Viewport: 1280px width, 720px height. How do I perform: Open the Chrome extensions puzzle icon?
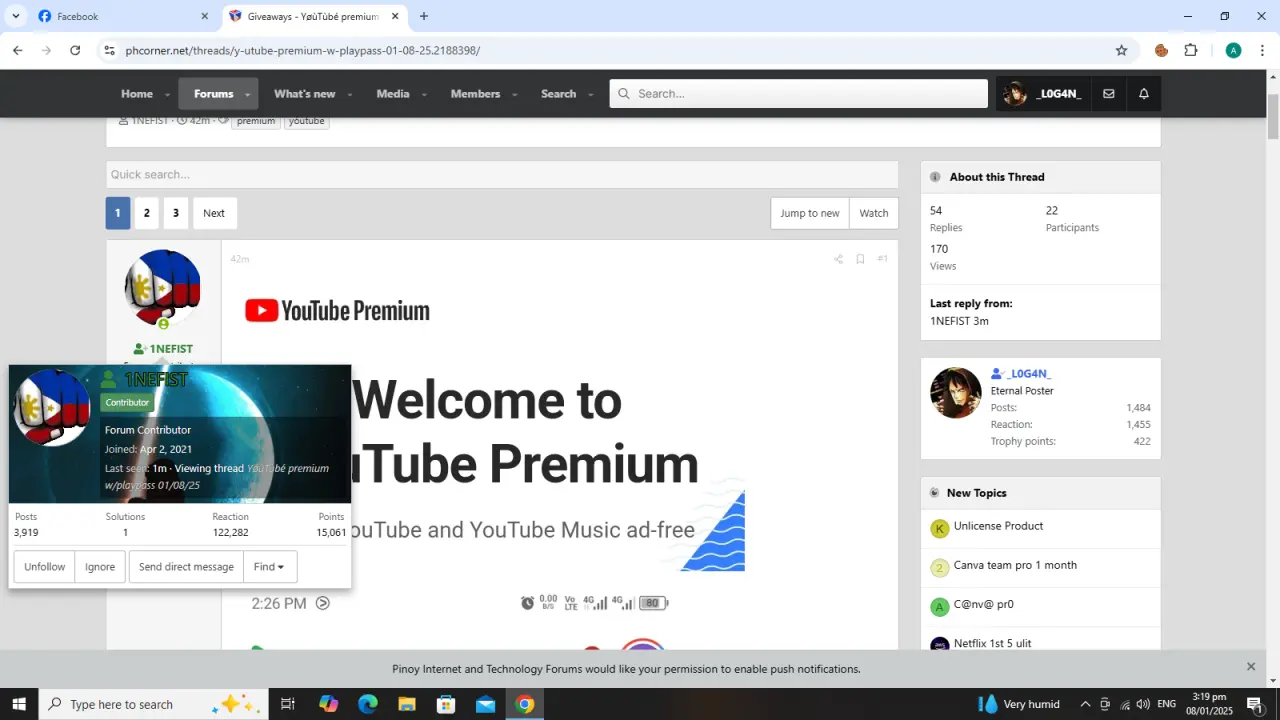[x=1191, y=50]
